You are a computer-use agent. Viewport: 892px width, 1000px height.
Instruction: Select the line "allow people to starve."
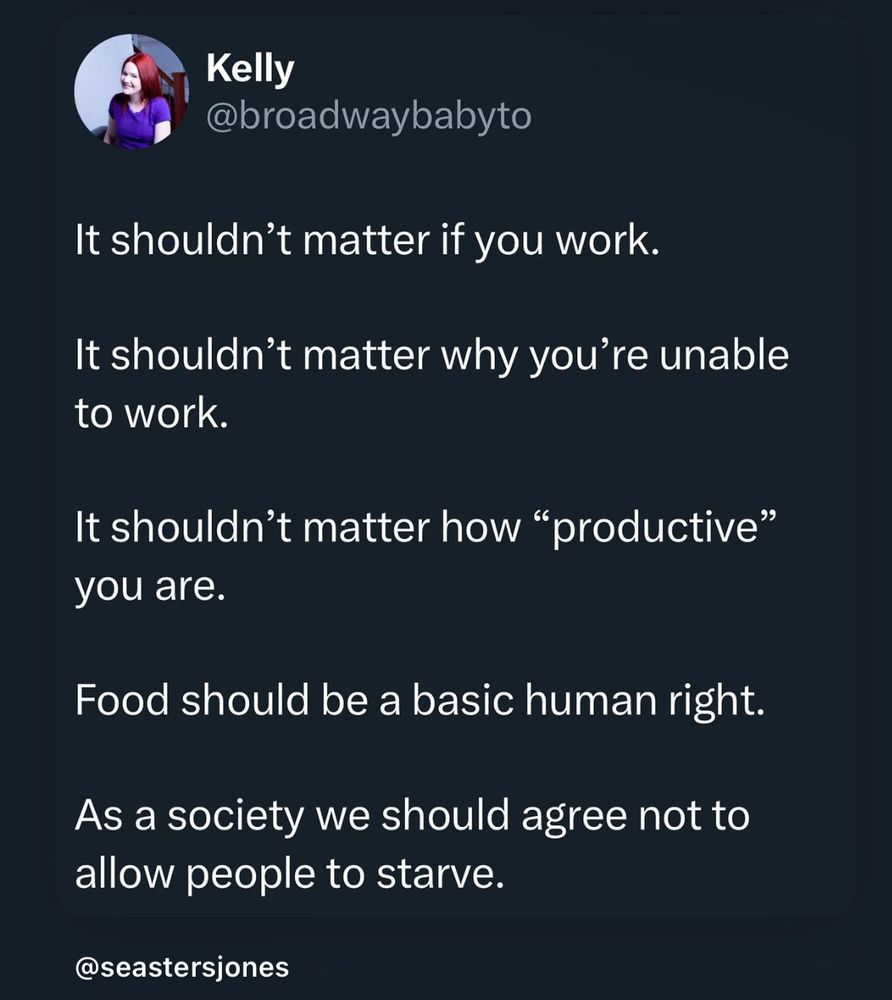[290, 874]
